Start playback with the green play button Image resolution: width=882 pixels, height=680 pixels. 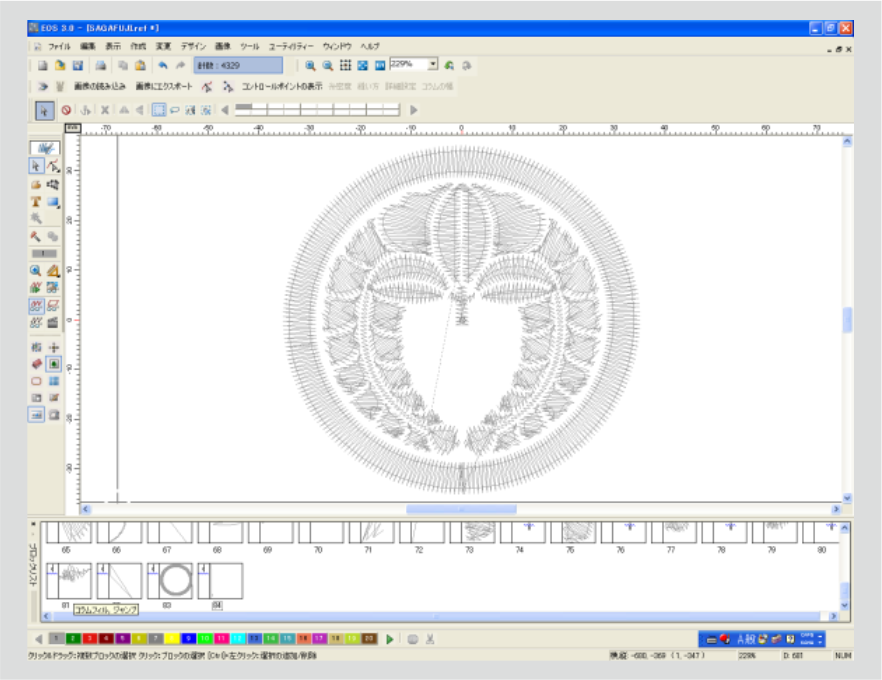click(390, 639)
